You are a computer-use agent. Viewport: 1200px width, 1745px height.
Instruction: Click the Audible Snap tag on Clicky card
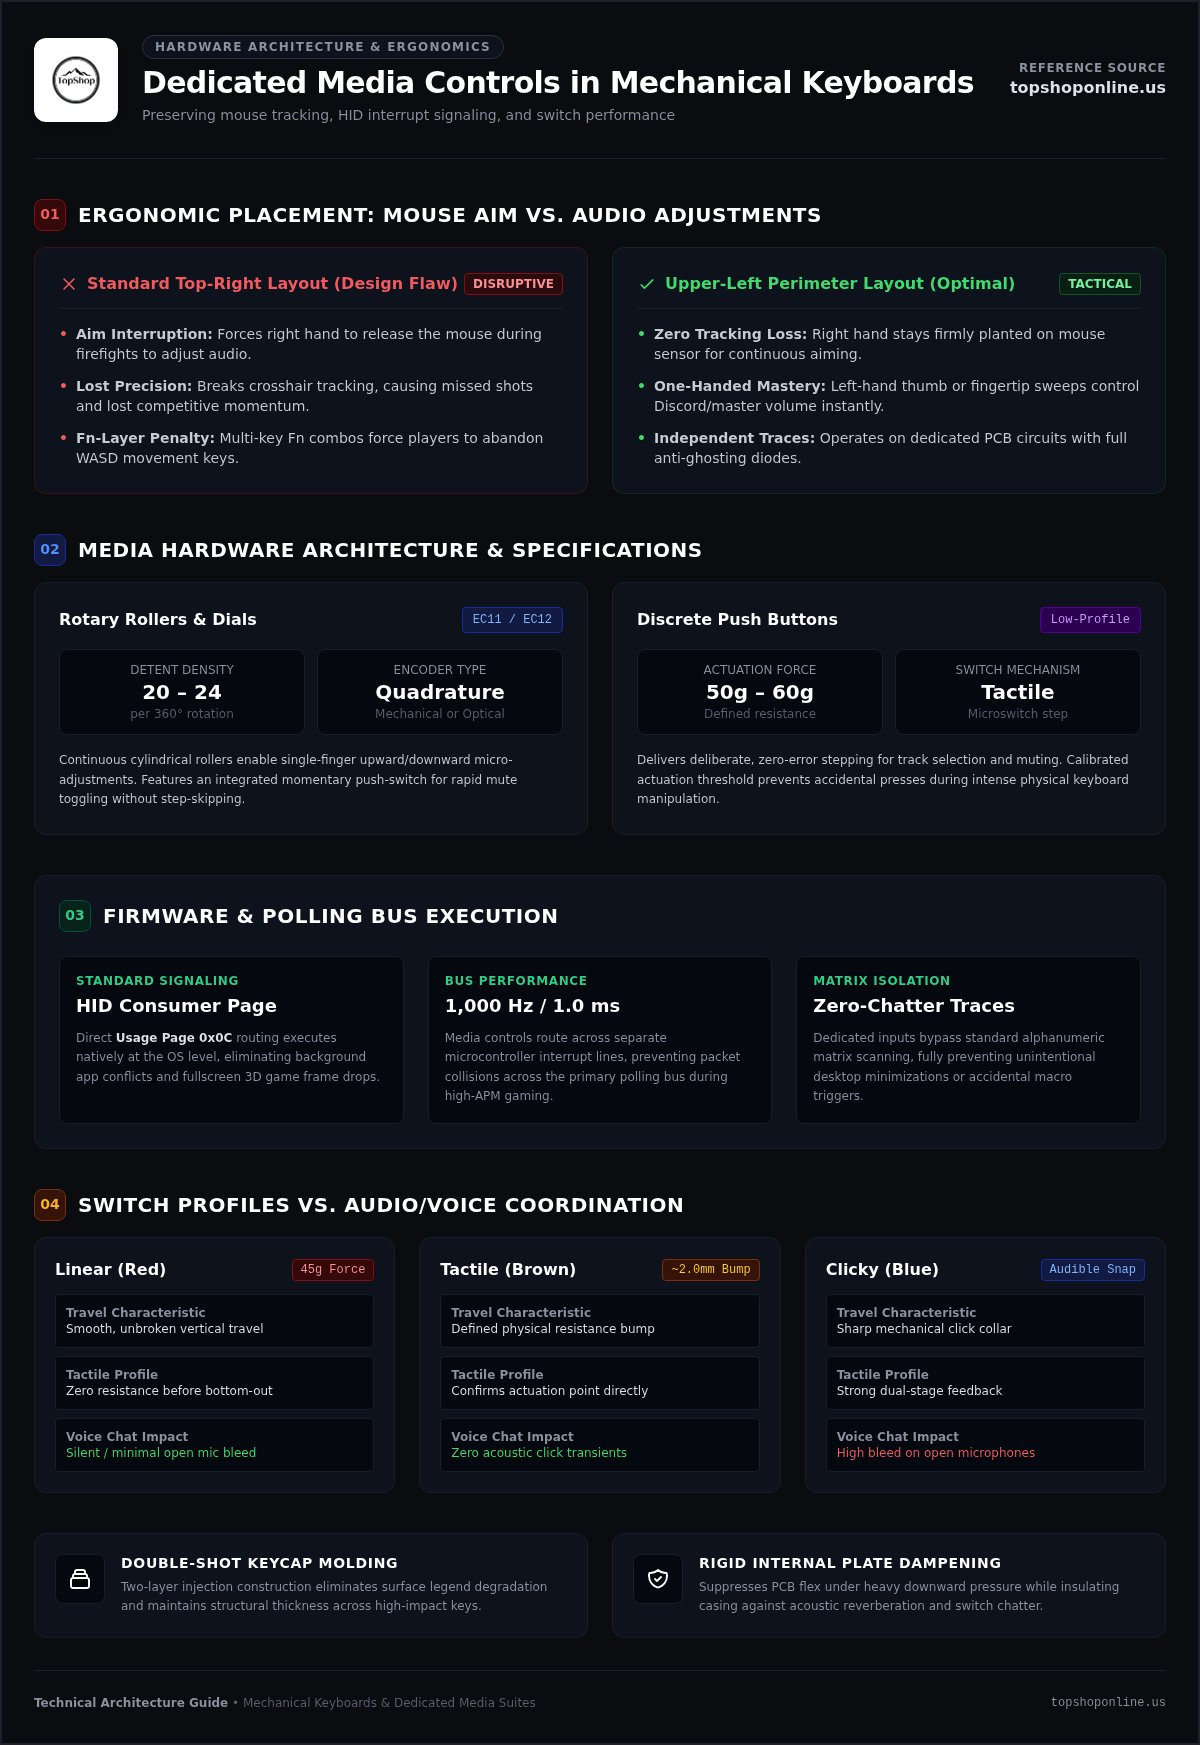pyautogui.click(x=1093, y=1270)
